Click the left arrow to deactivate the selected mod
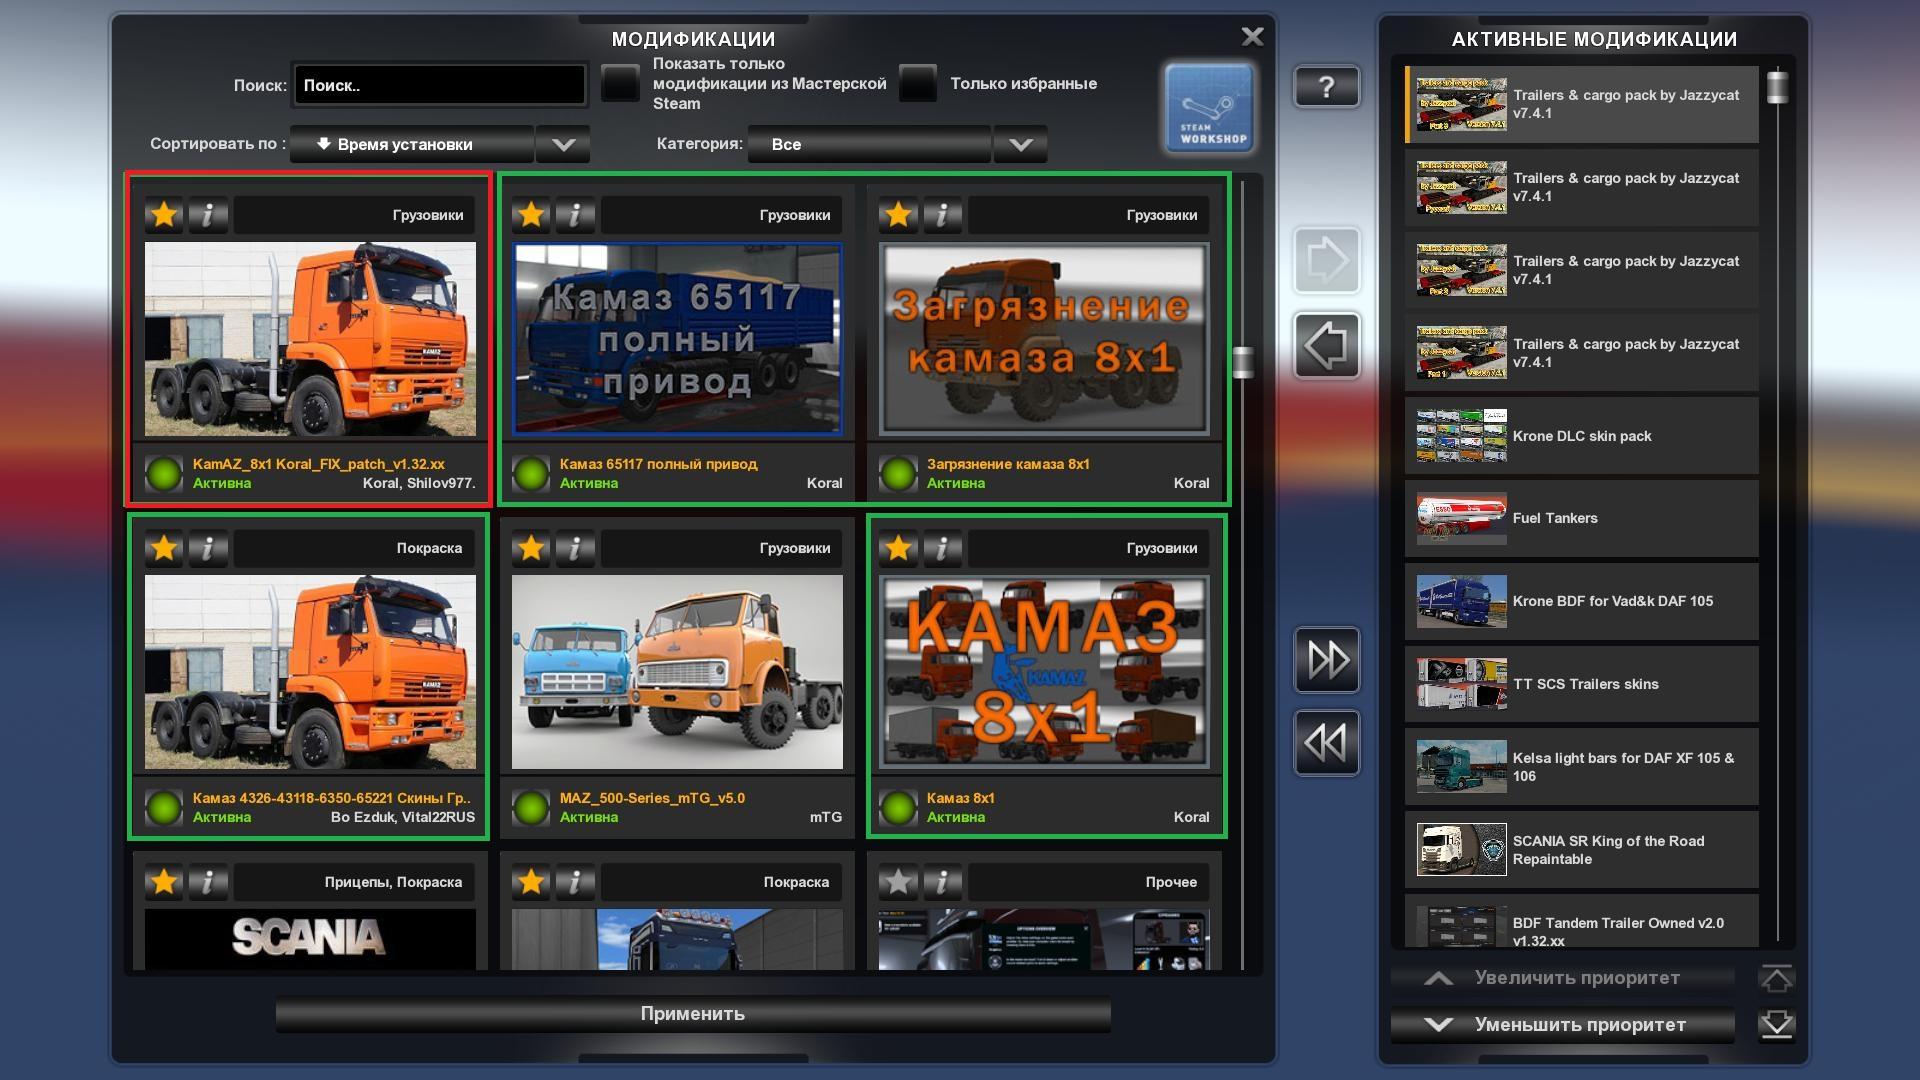The image size is (1920, 1080). coord(1326,346)
